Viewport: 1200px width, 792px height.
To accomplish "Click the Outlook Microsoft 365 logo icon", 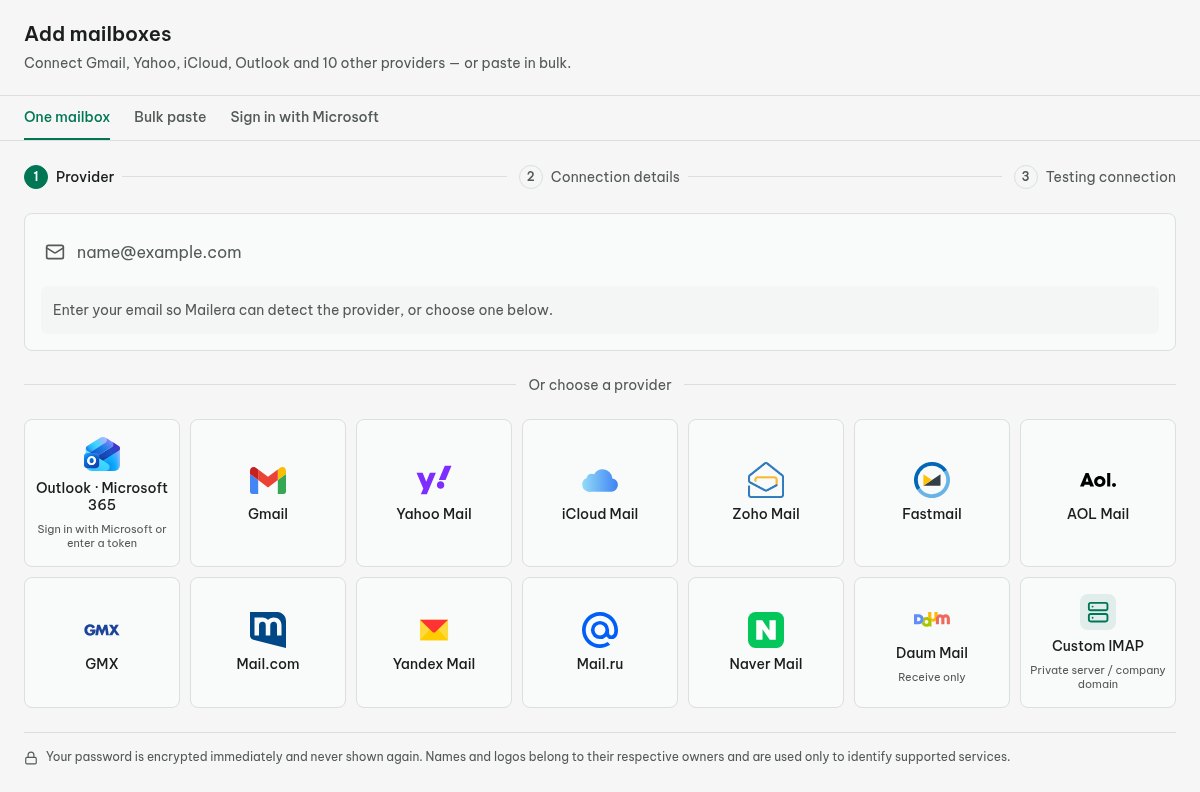I will pos(102,455).
